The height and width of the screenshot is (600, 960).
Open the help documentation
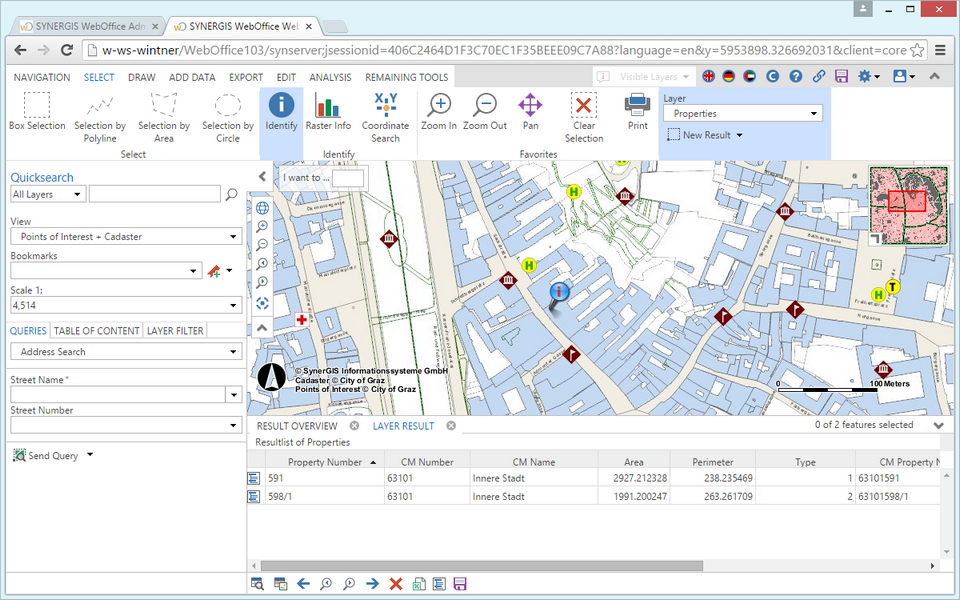pyautogui.click(x=793, y=76)
